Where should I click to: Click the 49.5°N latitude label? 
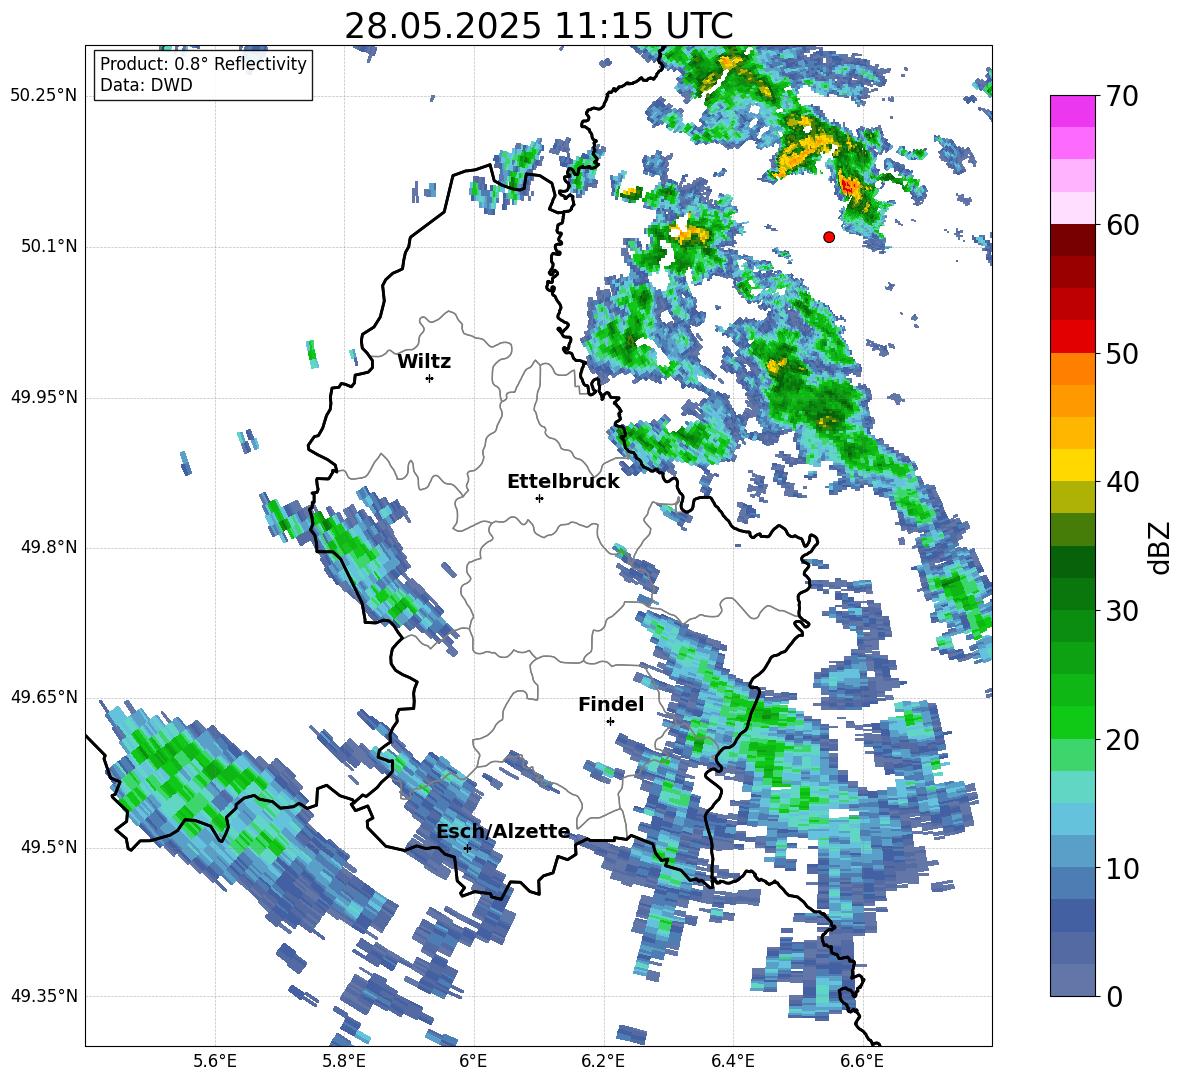tap(48, 847)
